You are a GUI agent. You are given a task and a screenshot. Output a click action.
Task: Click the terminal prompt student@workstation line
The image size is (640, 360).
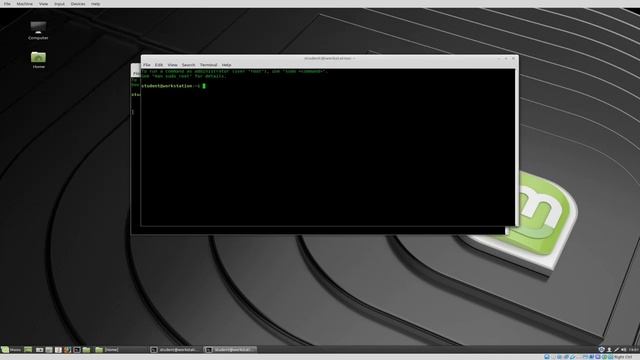click(x=170, y=86)
